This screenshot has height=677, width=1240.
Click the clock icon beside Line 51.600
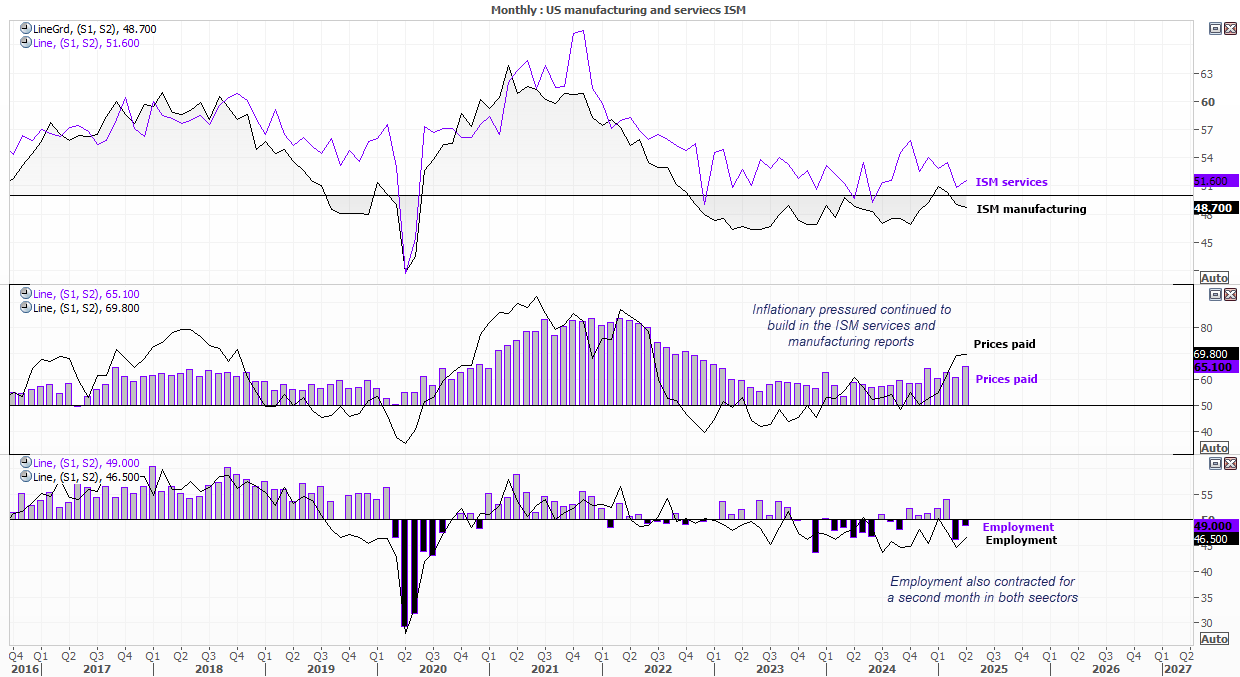point(25,42)
